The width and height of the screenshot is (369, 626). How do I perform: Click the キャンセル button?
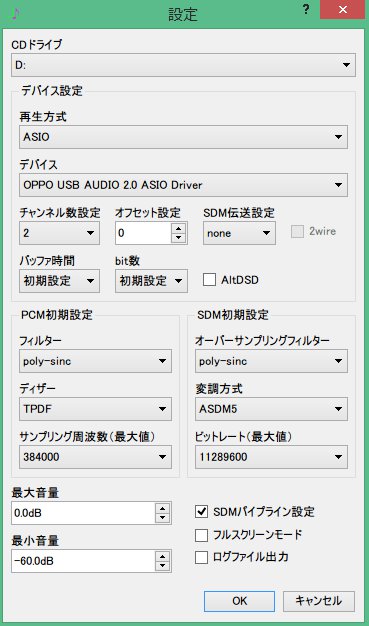click(319, 601)
